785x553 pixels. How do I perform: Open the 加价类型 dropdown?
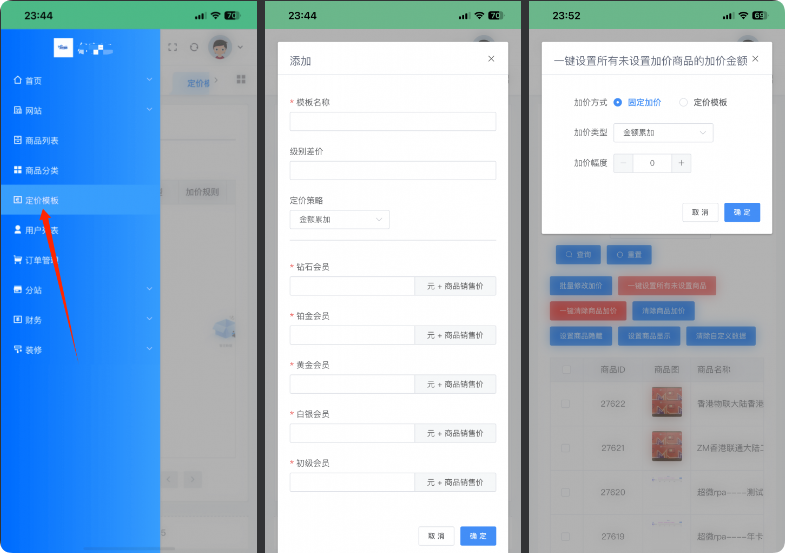(x=663, y=132)
